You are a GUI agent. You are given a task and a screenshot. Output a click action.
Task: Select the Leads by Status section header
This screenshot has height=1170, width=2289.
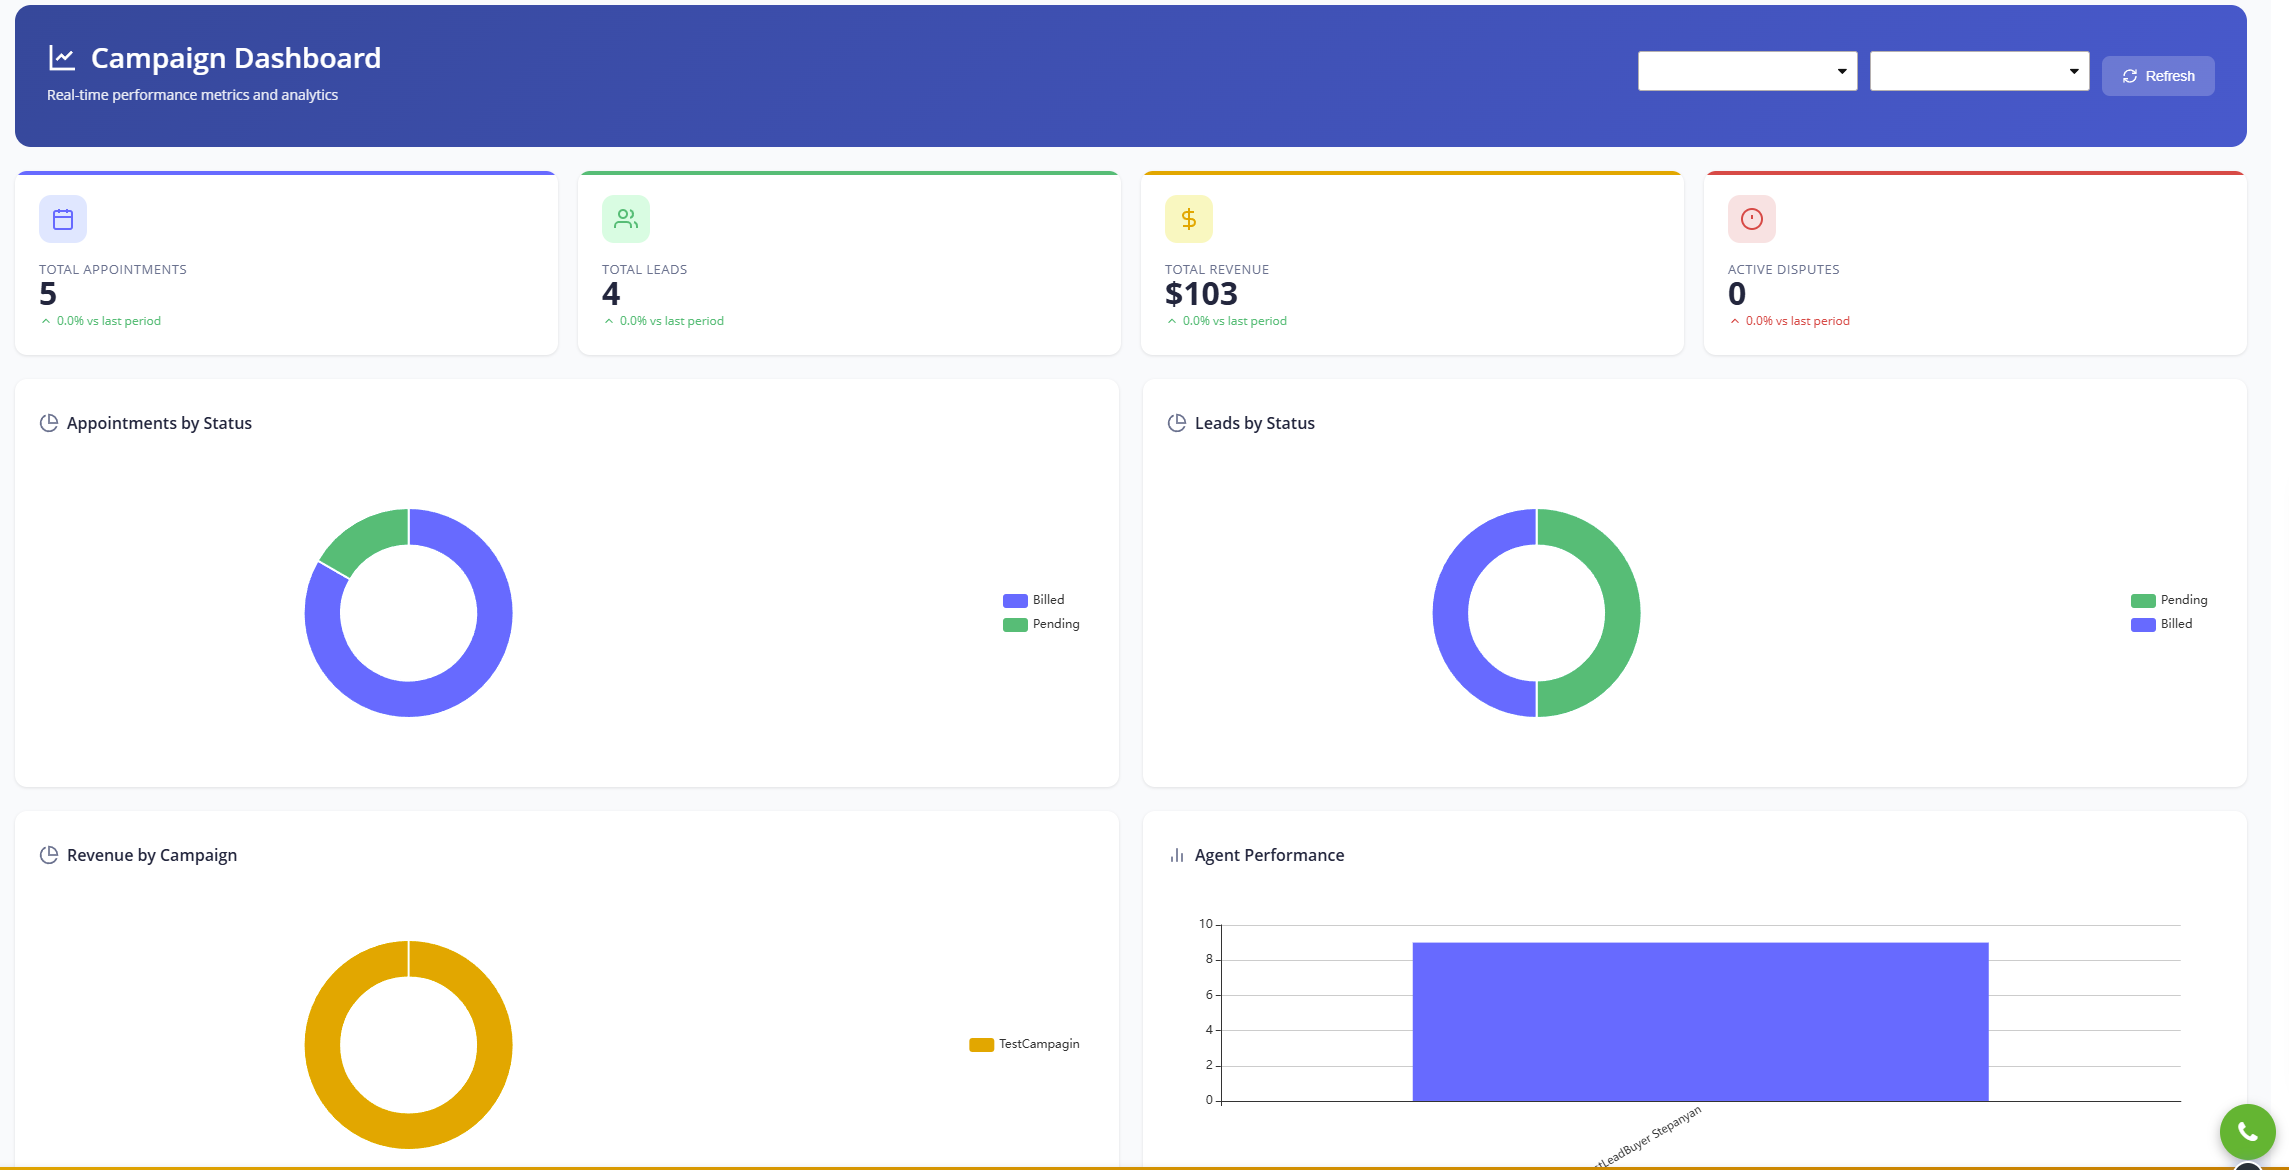coord(1255,422)
